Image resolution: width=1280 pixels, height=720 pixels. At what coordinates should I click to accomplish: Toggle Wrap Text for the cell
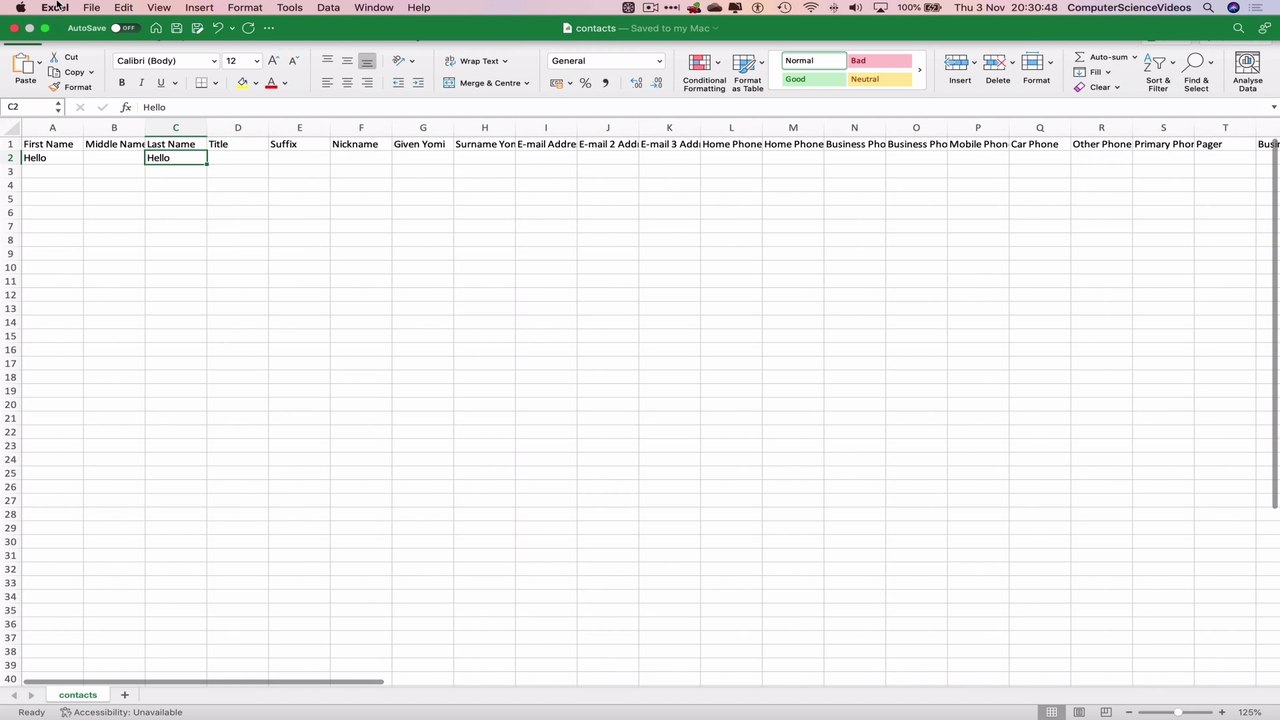pyautogui.click(x=475, y=61)
